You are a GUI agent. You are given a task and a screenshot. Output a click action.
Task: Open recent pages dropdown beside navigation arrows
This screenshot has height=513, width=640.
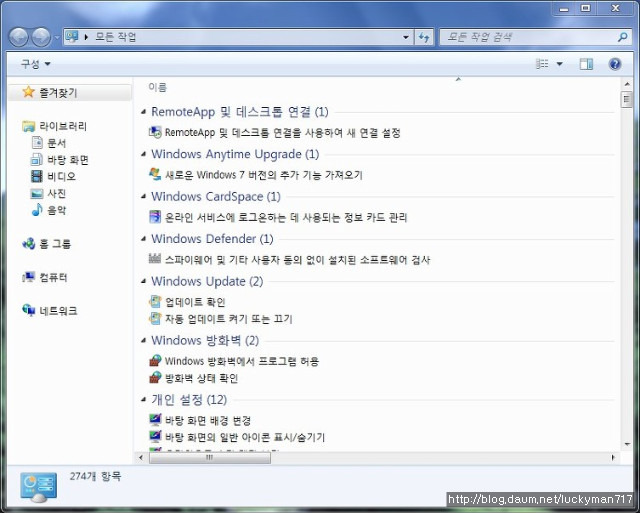click(x=57, y=38)
